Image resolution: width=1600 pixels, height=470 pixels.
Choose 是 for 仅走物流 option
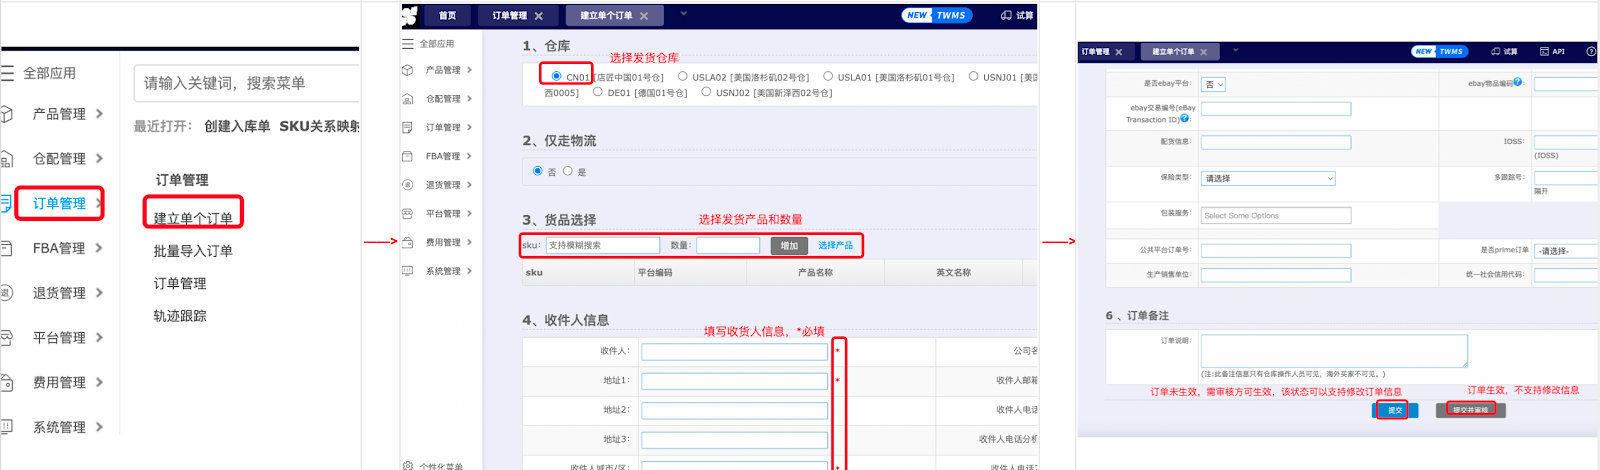(x=568, y=171)
